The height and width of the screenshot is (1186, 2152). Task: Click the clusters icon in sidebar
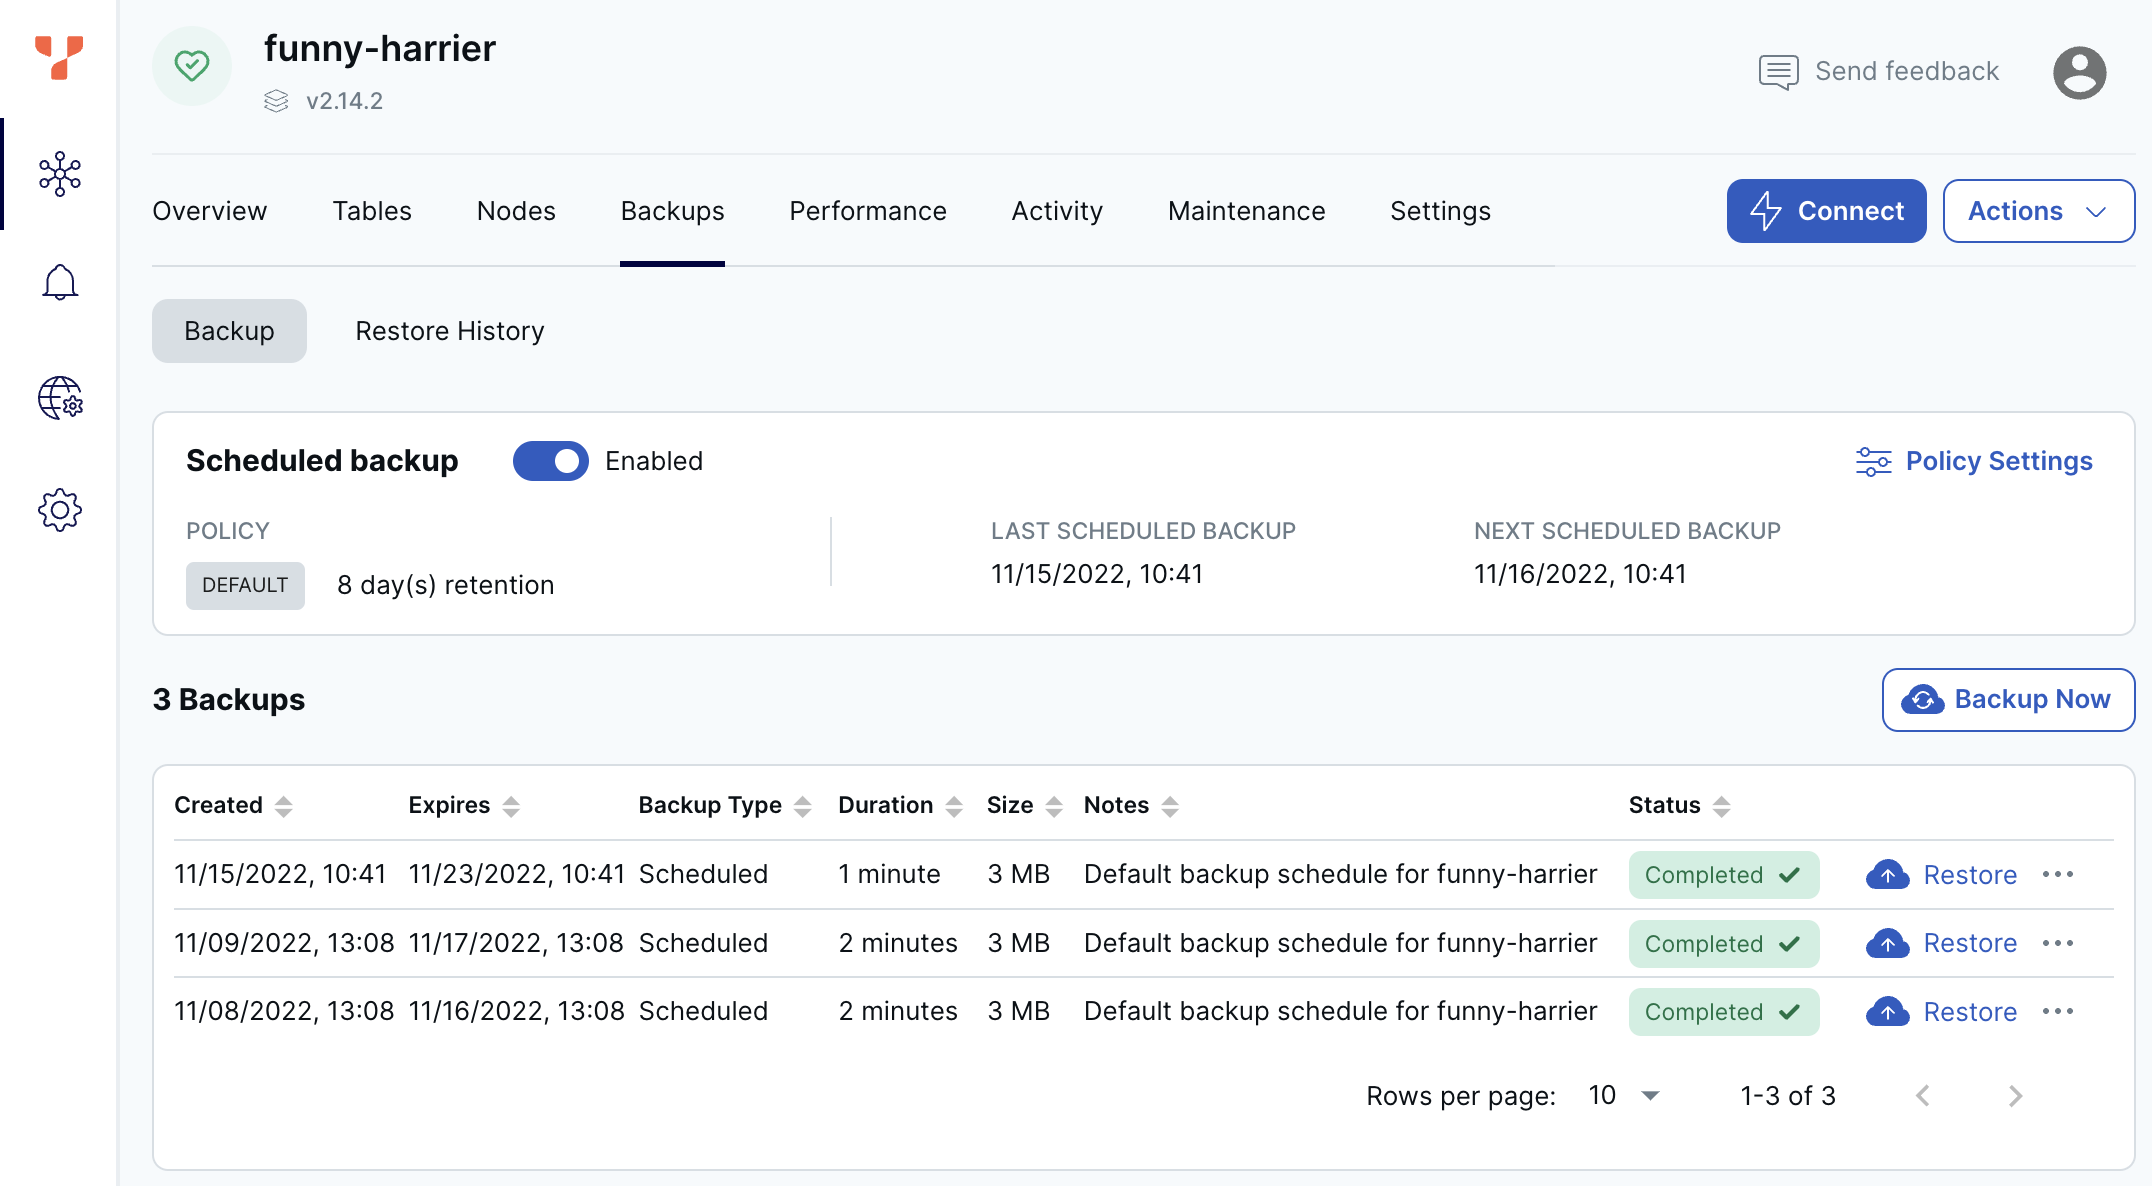tap(60, 174)
